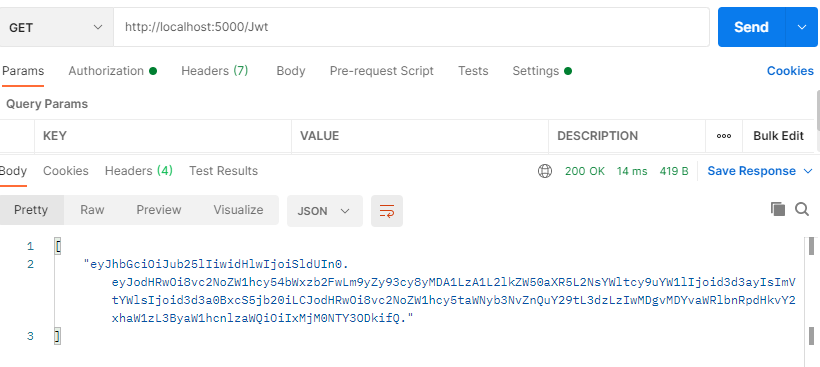The image size is (820, 367).
Task: Open search in response body
Action: pyautogui.click(x=802, y=210)
